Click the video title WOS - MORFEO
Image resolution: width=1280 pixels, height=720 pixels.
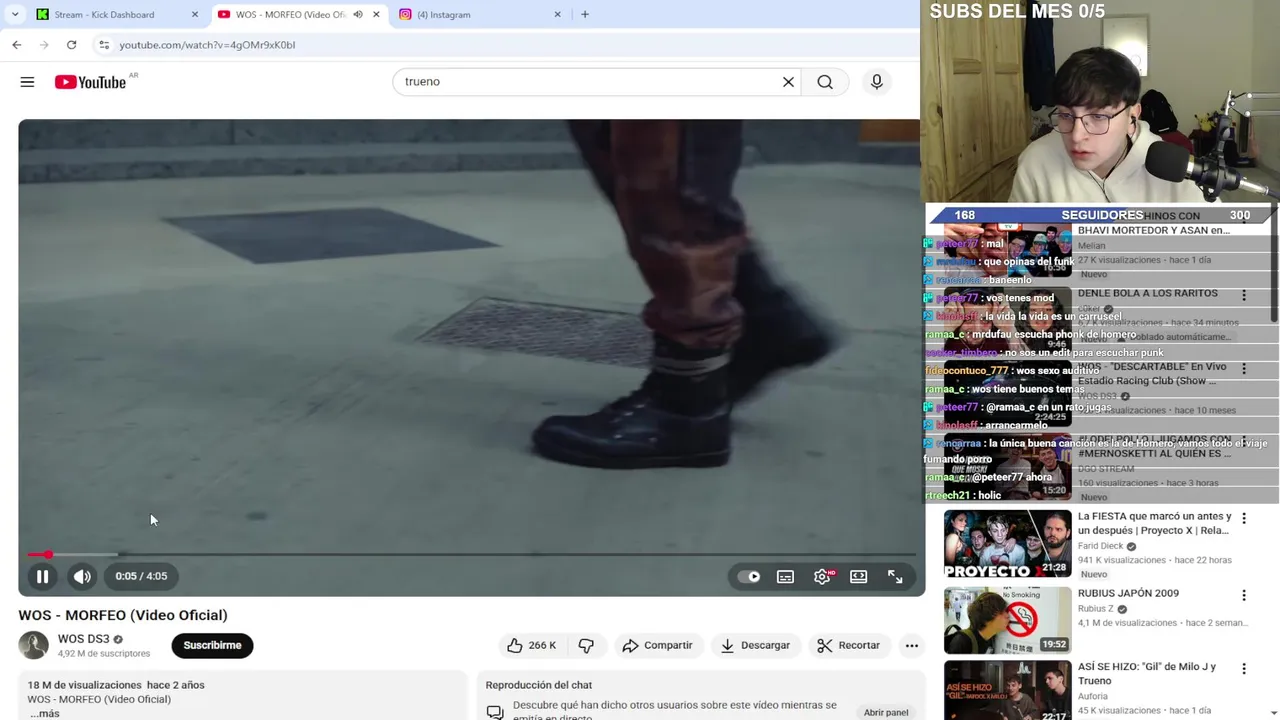tap(123, 615)
